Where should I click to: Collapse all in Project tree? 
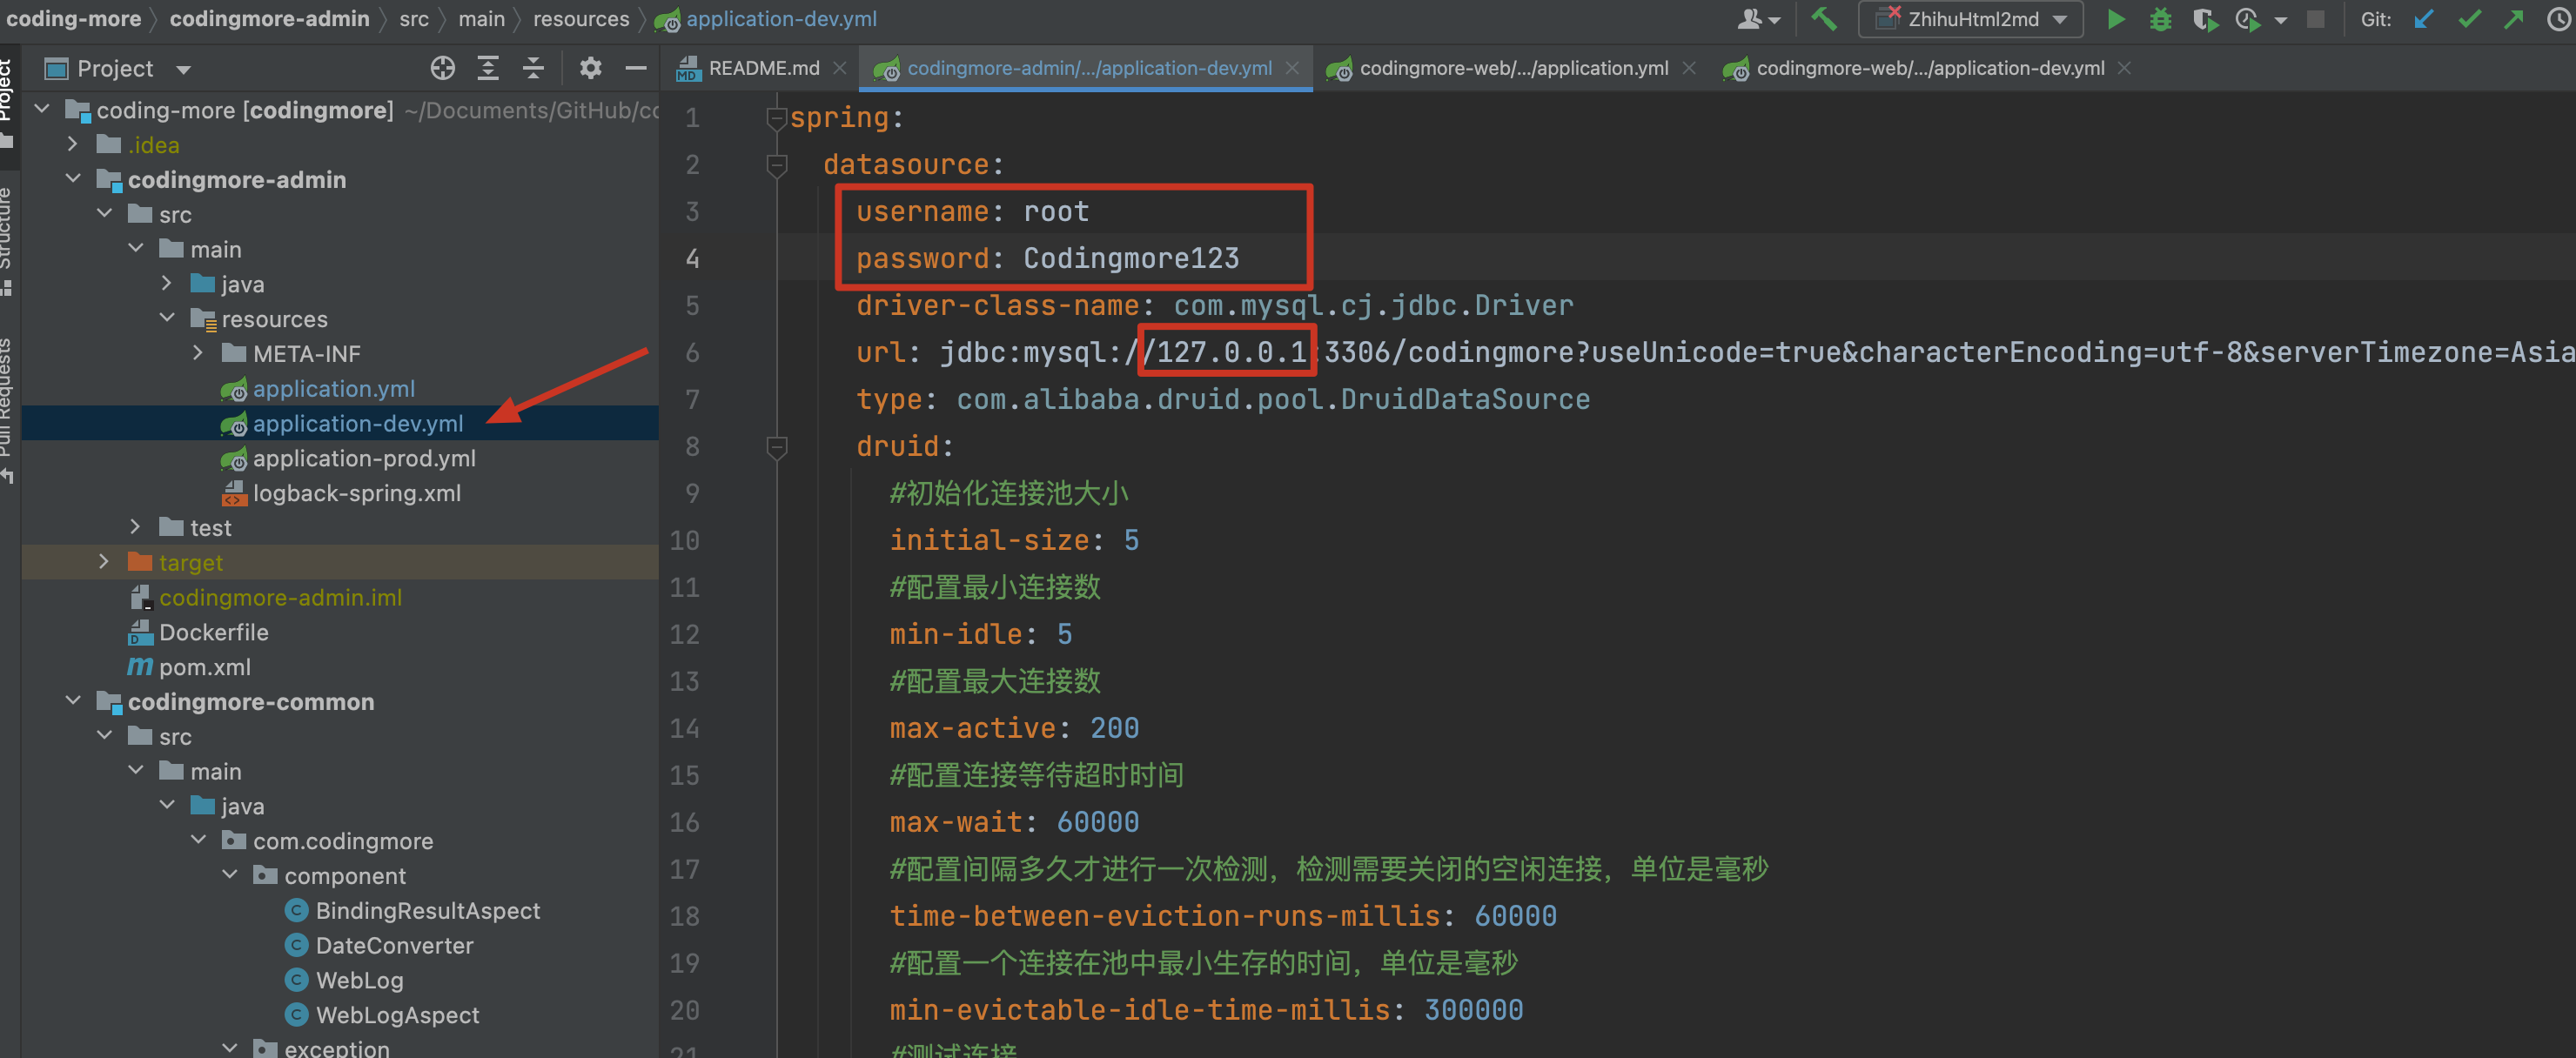pos(533,68)
